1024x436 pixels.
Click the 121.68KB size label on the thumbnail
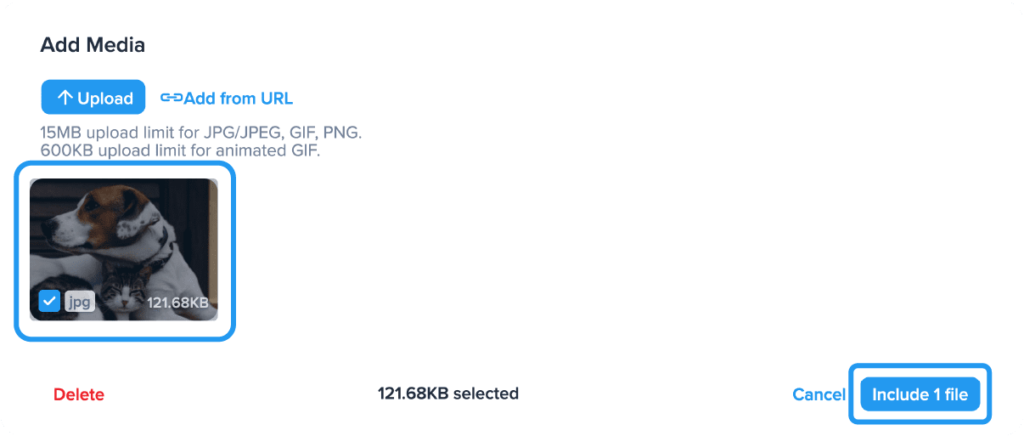click(x=177, y=302)
